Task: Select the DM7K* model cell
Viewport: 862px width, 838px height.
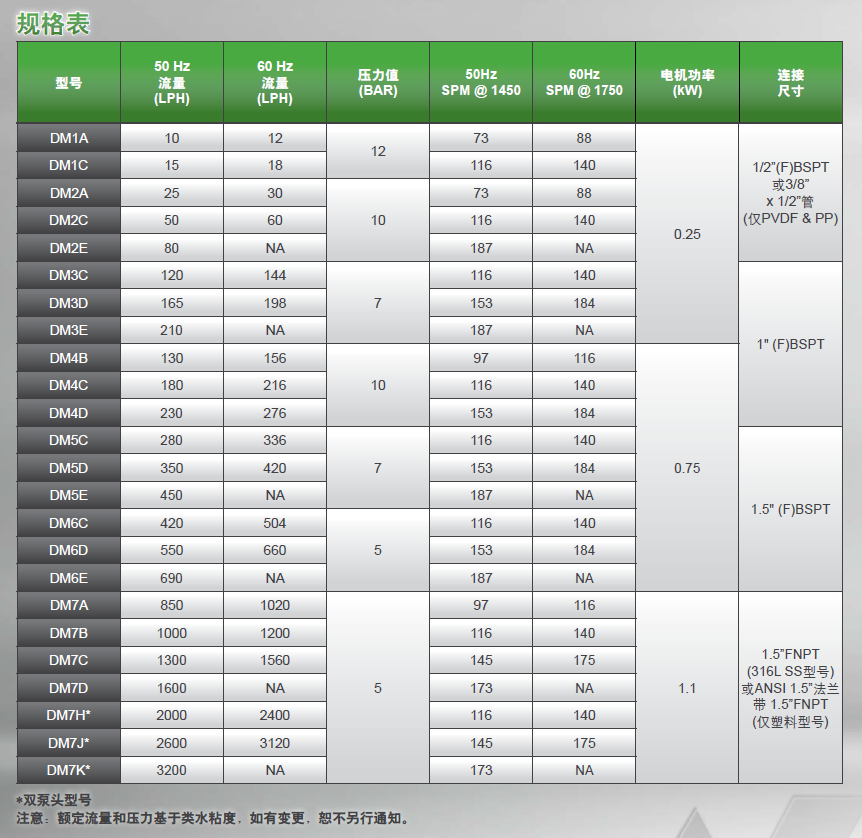Action: 69,770
